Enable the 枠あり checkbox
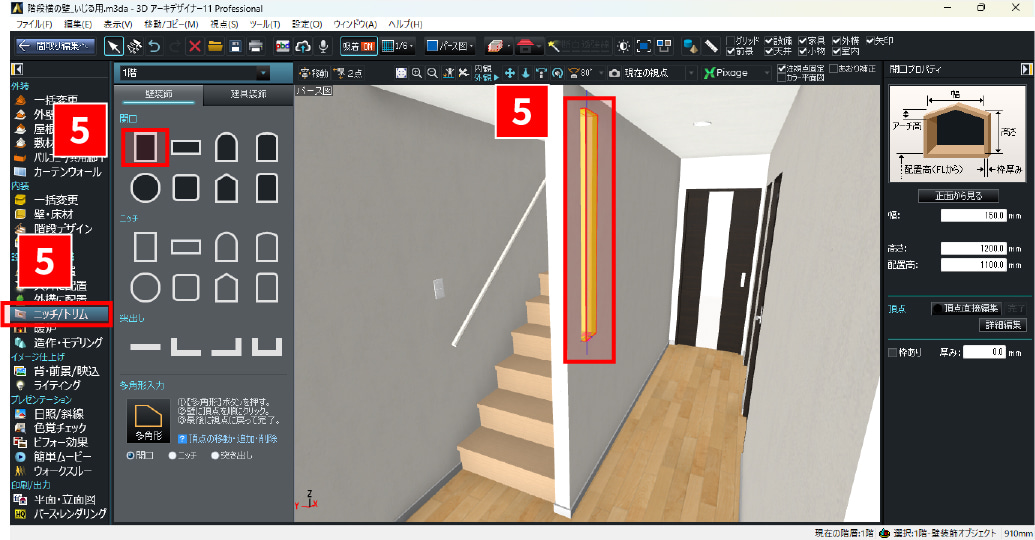Image resolution: width=1035 pixels, height=540 pixels. [x=892, y=353]
